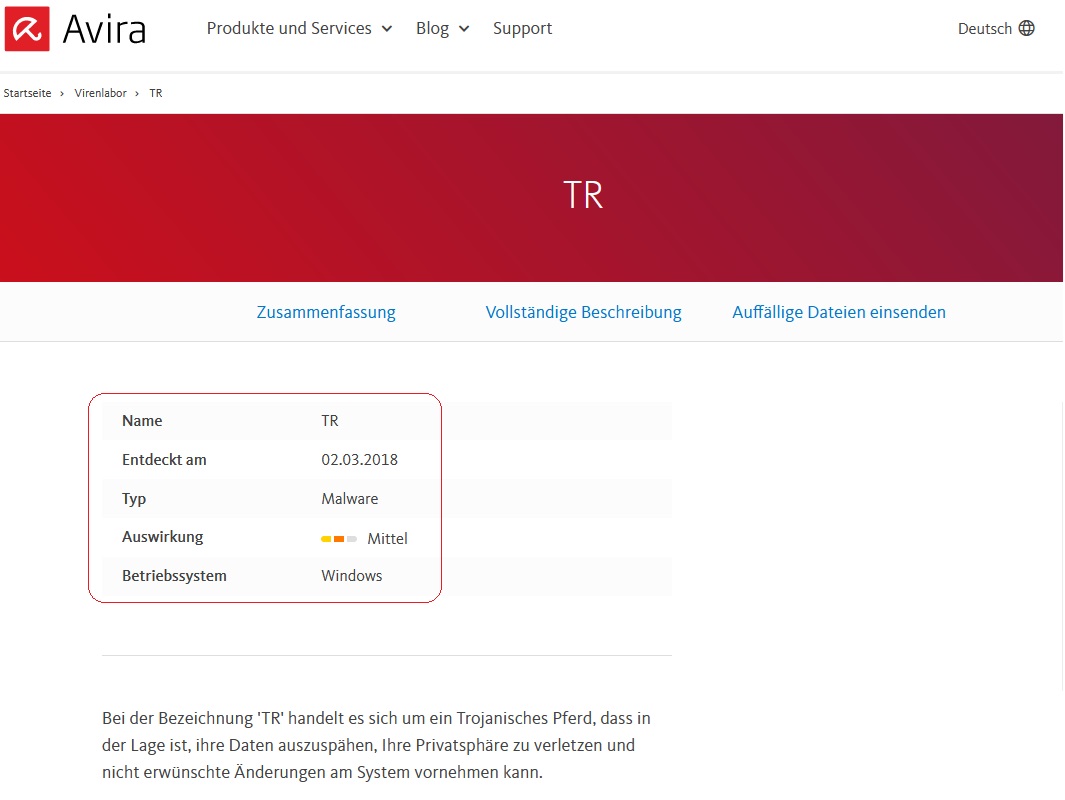Expand the Blog dropdown chevron

click(464, 29)
